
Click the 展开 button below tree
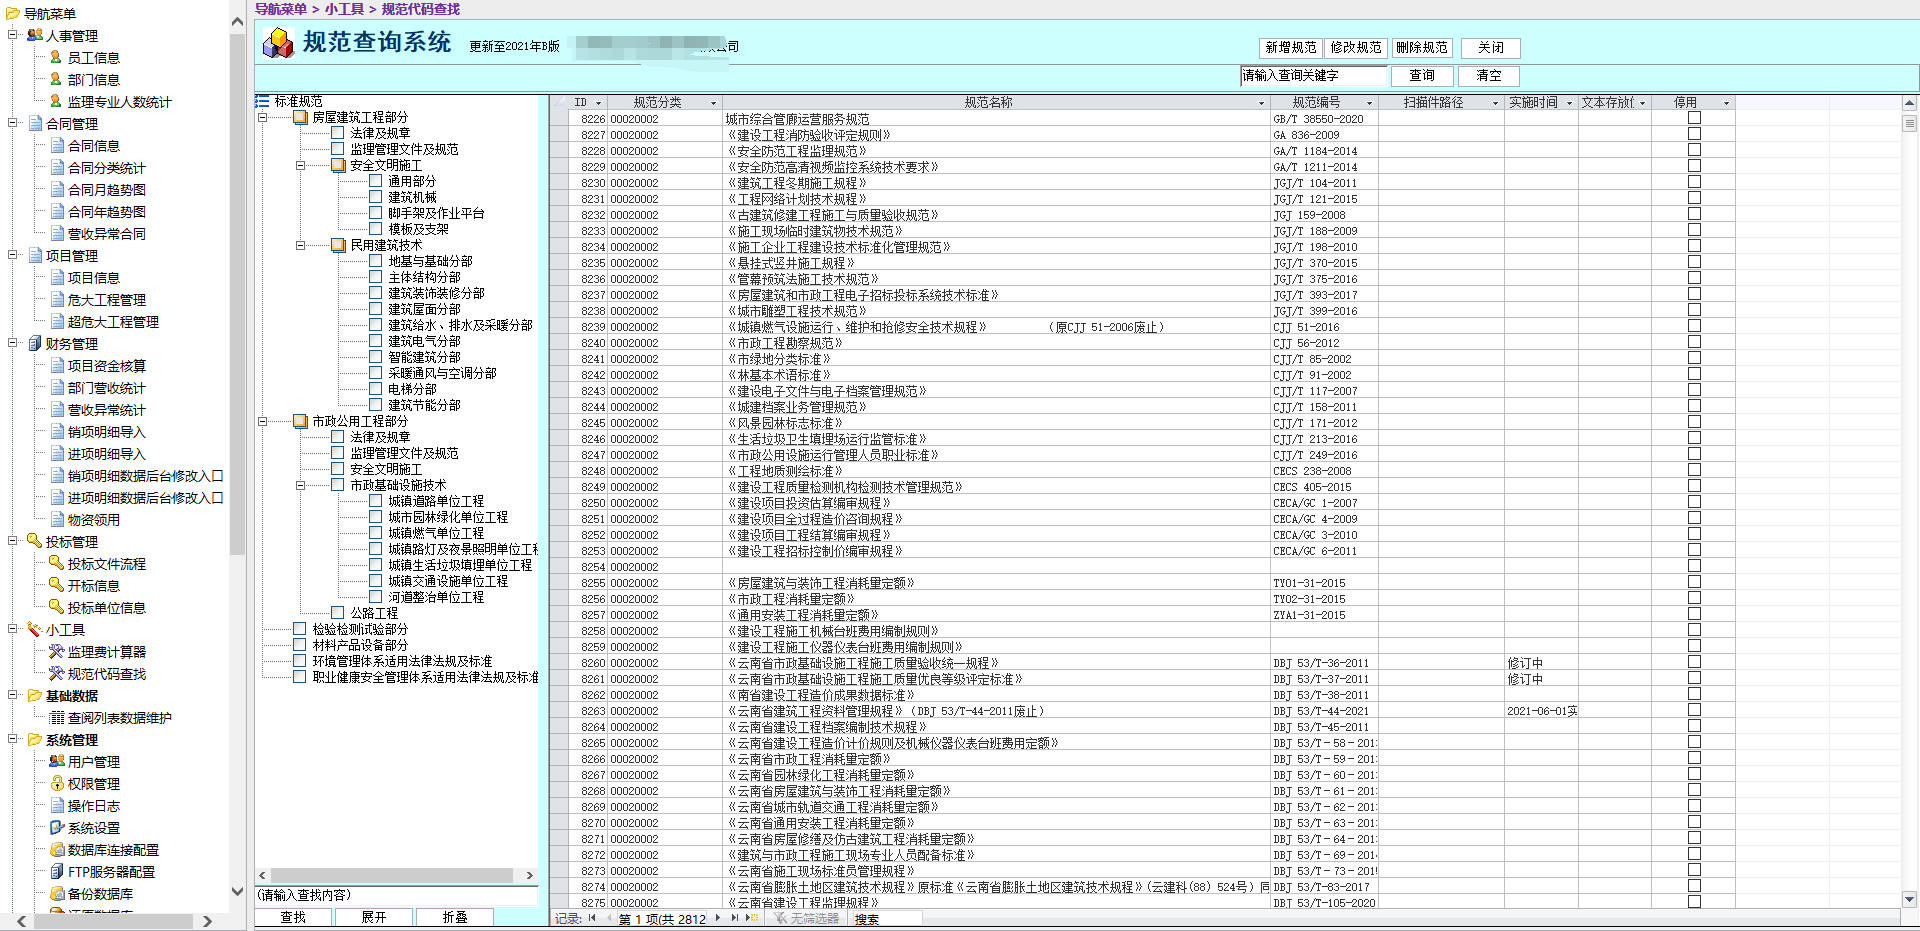(374, 917)
